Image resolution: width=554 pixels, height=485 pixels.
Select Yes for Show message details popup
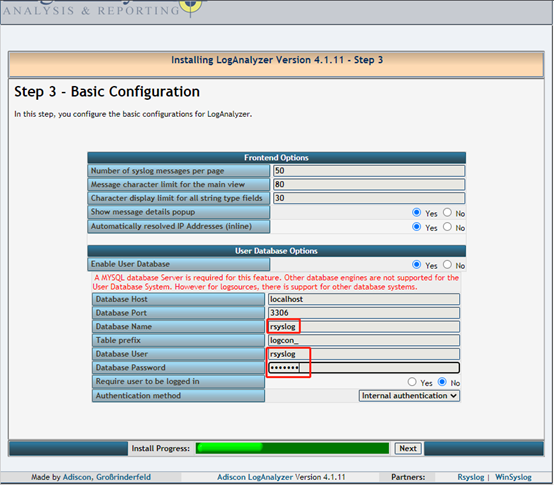click(417, 212)
